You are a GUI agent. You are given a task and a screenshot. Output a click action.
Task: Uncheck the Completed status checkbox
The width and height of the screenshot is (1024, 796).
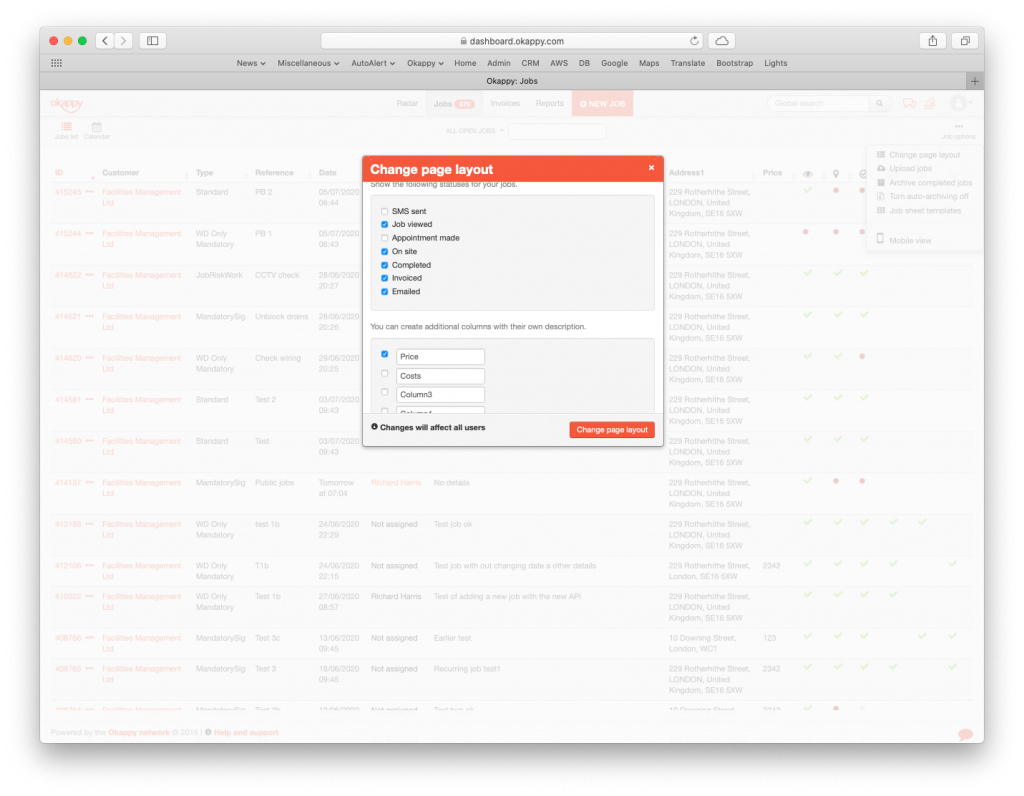(385, 265)
